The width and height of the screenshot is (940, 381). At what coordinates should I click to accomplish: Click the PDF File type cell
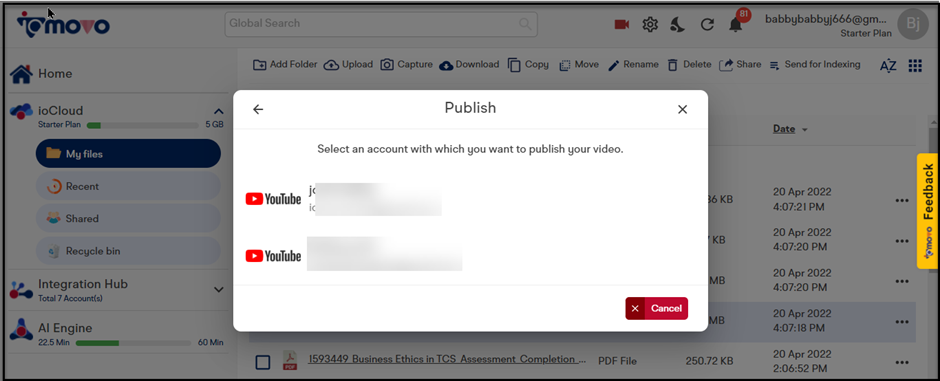617,361
